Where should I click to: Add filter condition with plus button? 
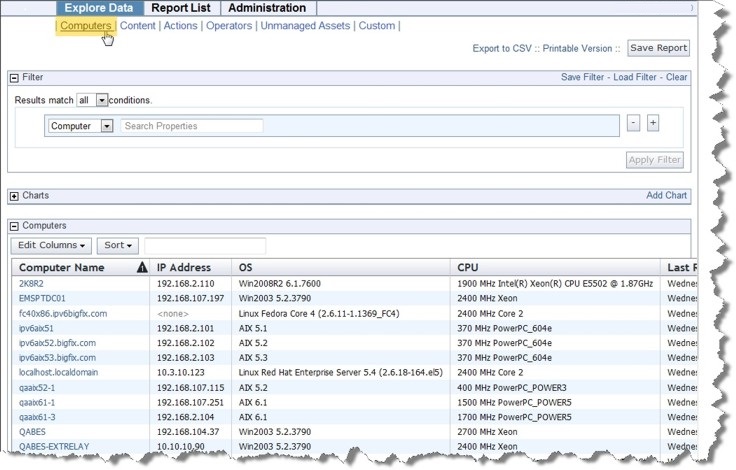click(x=653, y=123)
